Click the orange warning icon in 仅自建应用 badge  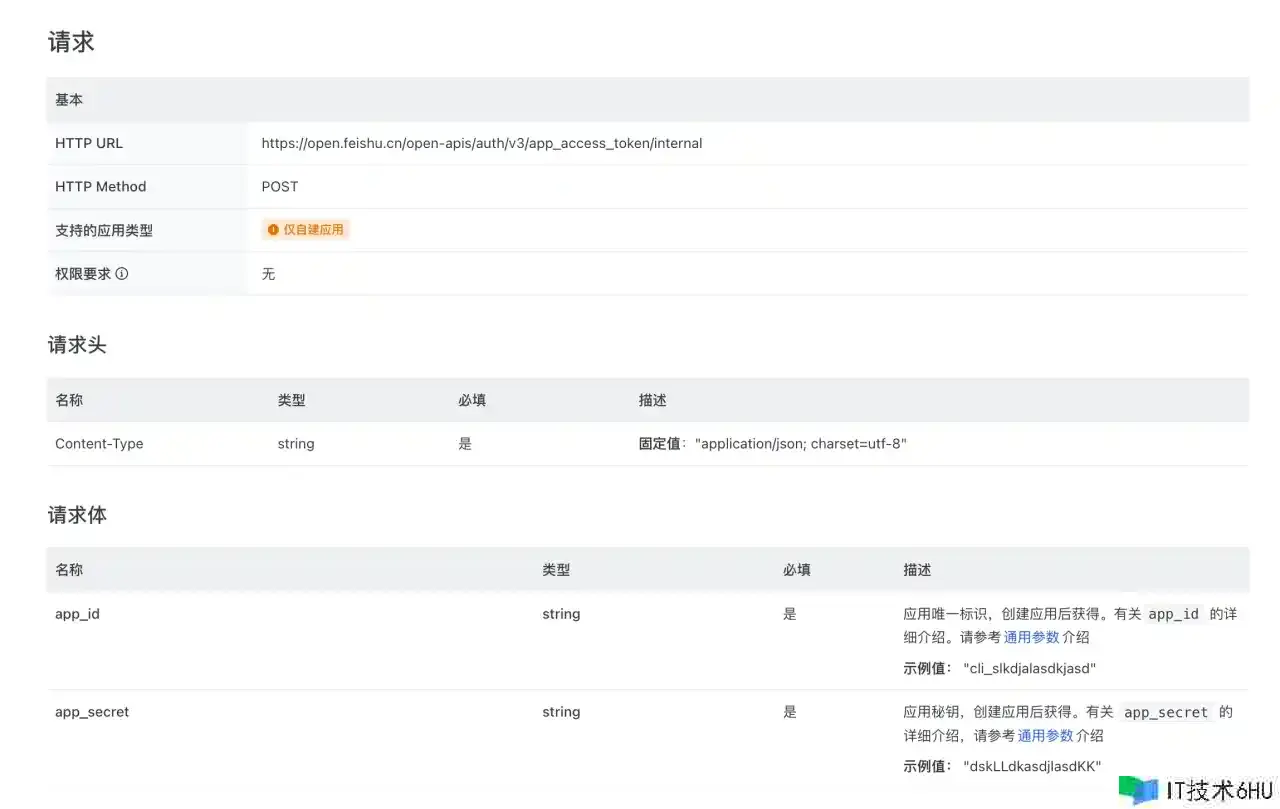coord(273,230)
